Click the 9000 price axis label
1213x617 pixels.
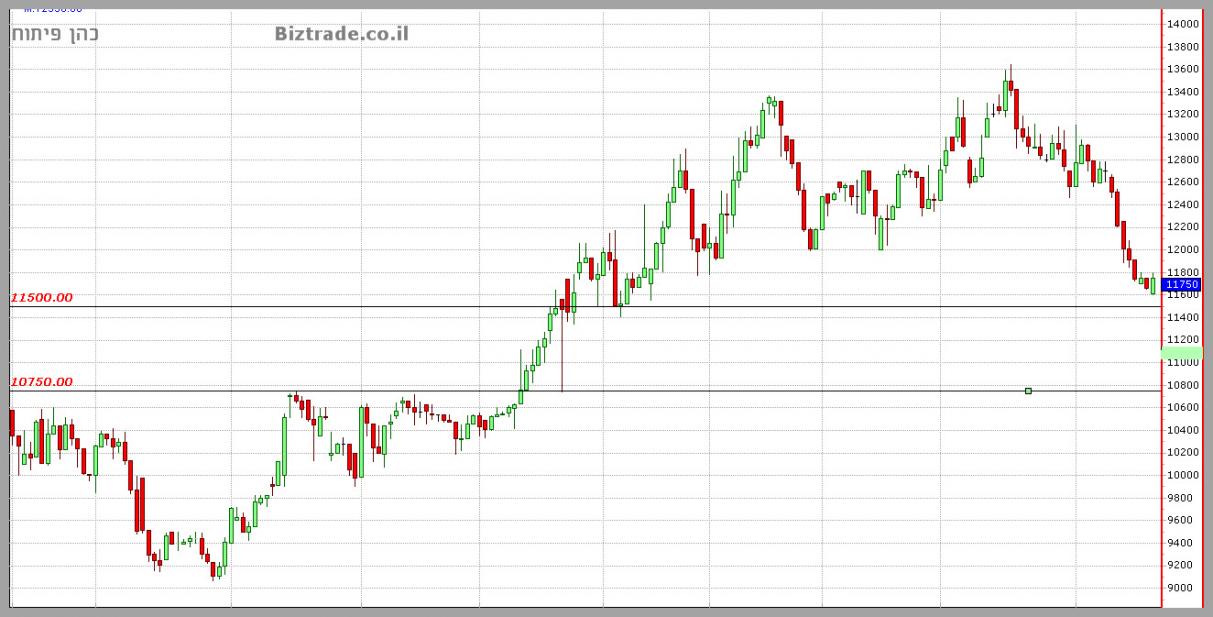(x=1180, y=588)
